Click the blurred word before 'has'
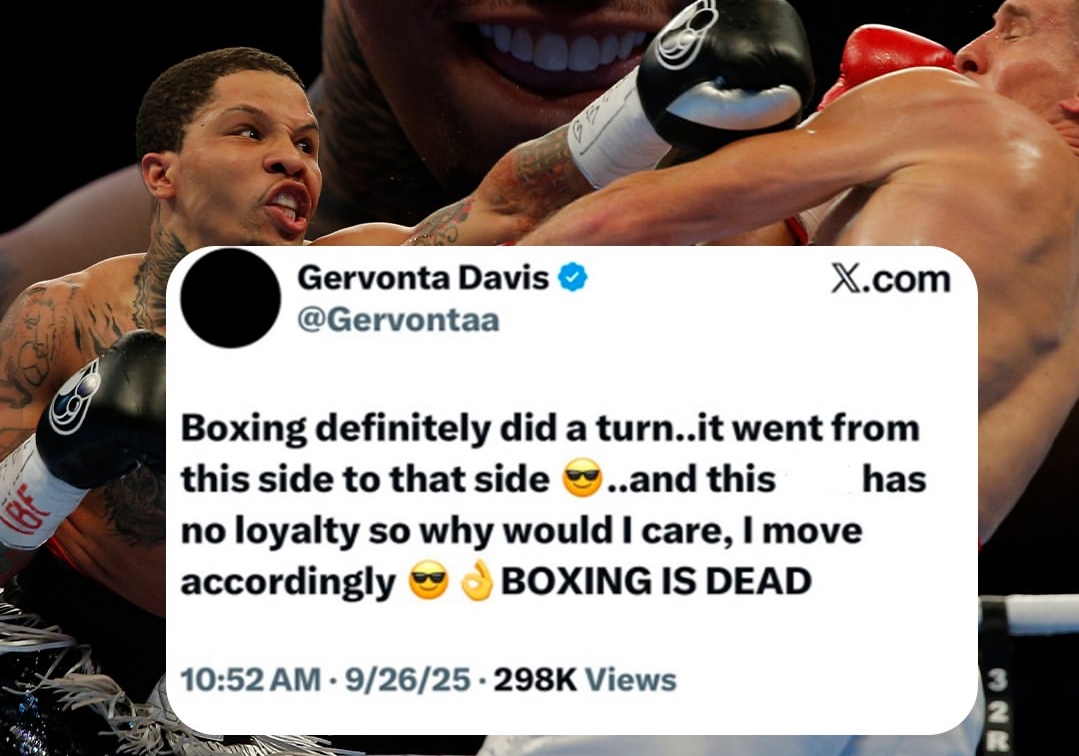The image size is (1079, 756). (x=819, y=479)
